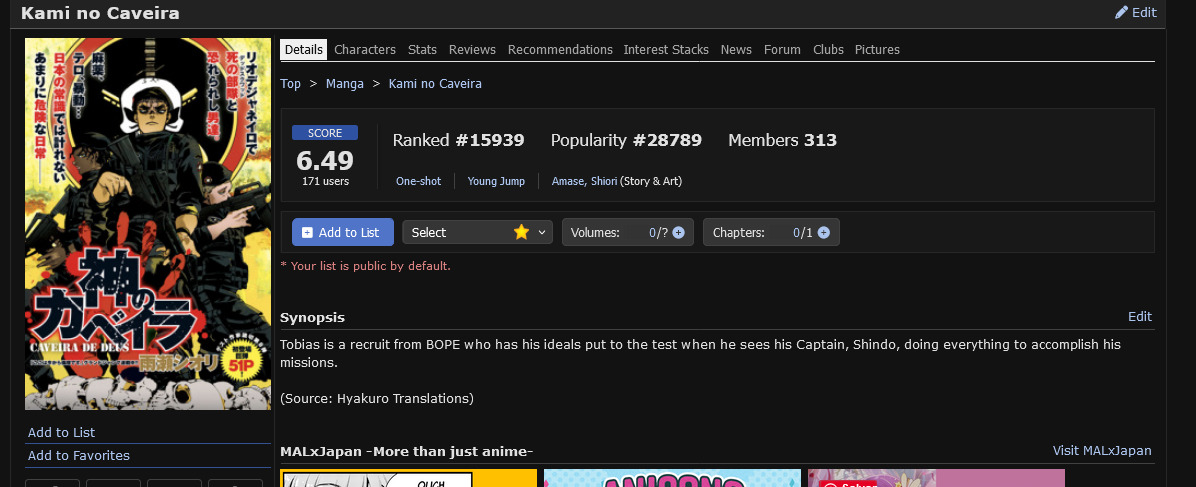Click the Ranked #15939 text
This screenshot has height=487, width=1196.
pyautogui.click(x=458, y=140)
